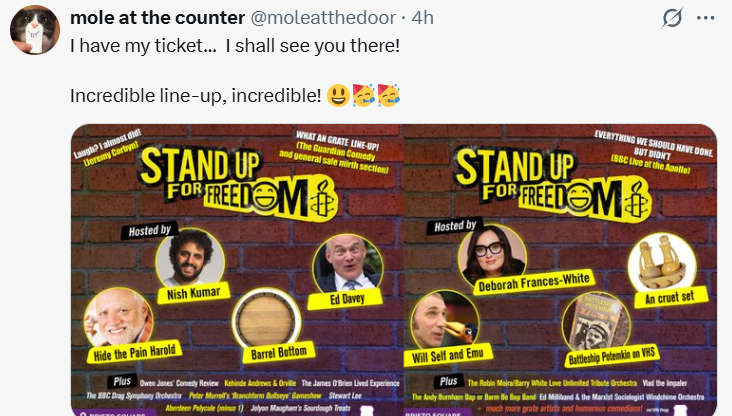Click the grinning face emoji
This screenshot has width=732, height=416.
(x=338, y=96)
